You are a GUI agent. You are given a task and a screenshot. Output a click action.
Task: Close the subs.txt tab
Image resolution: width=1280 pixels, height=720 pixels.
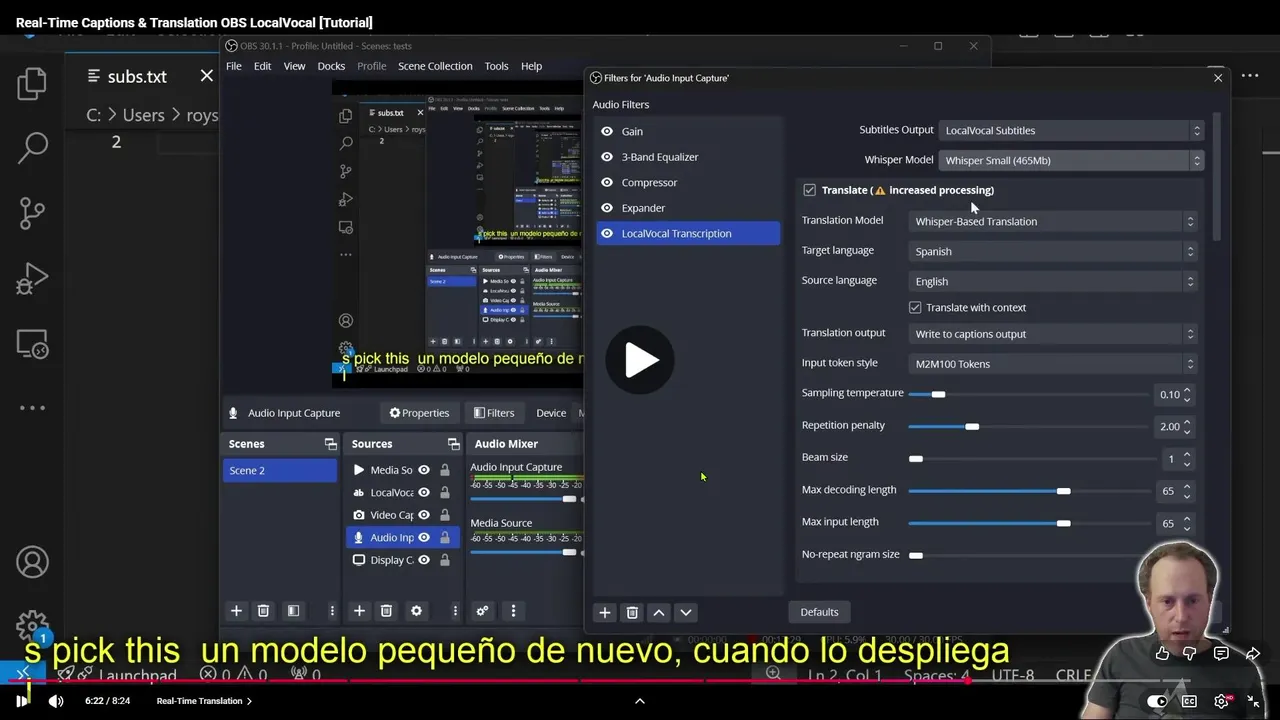[206, 76]
